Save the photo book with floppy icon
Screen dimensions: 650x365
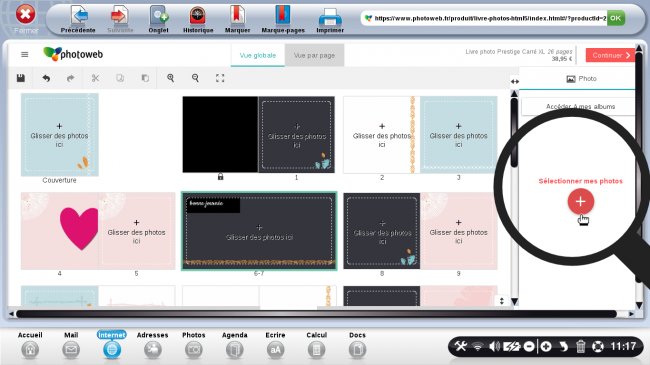pos(21,78)
